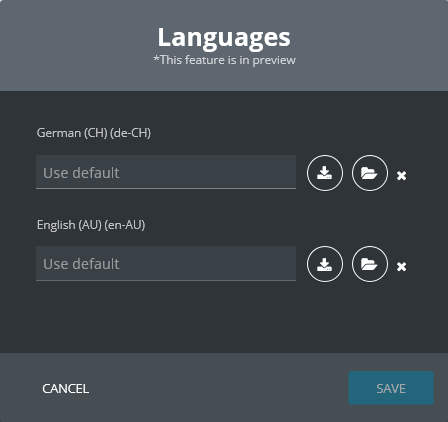This screenshot has width=448, height=422.
Task: Select the German (CH) (de-CH) label
Action: point(94,133)
